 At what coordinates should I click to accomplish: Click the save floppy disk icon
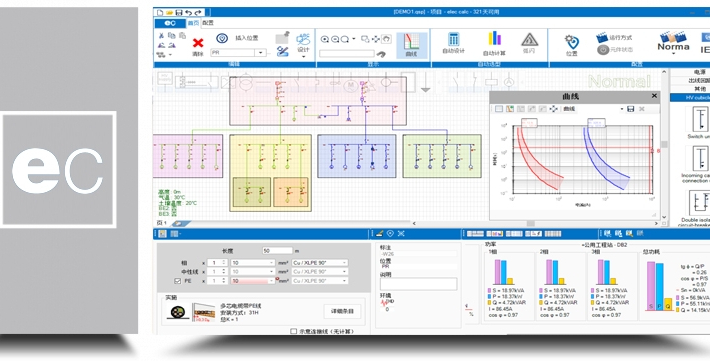pyautogui.click(x=179, y=12)
